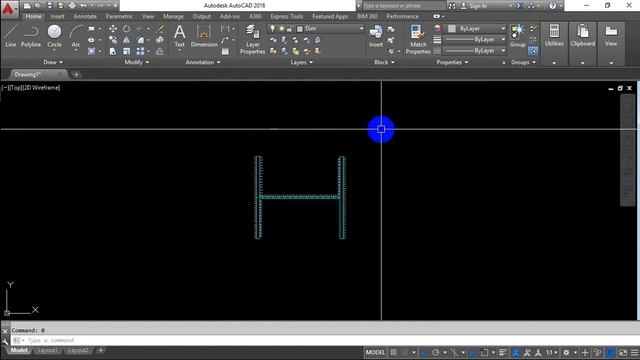
Task: Click the Save icon in quick access toolbar
Action: [x=50, y=6]
